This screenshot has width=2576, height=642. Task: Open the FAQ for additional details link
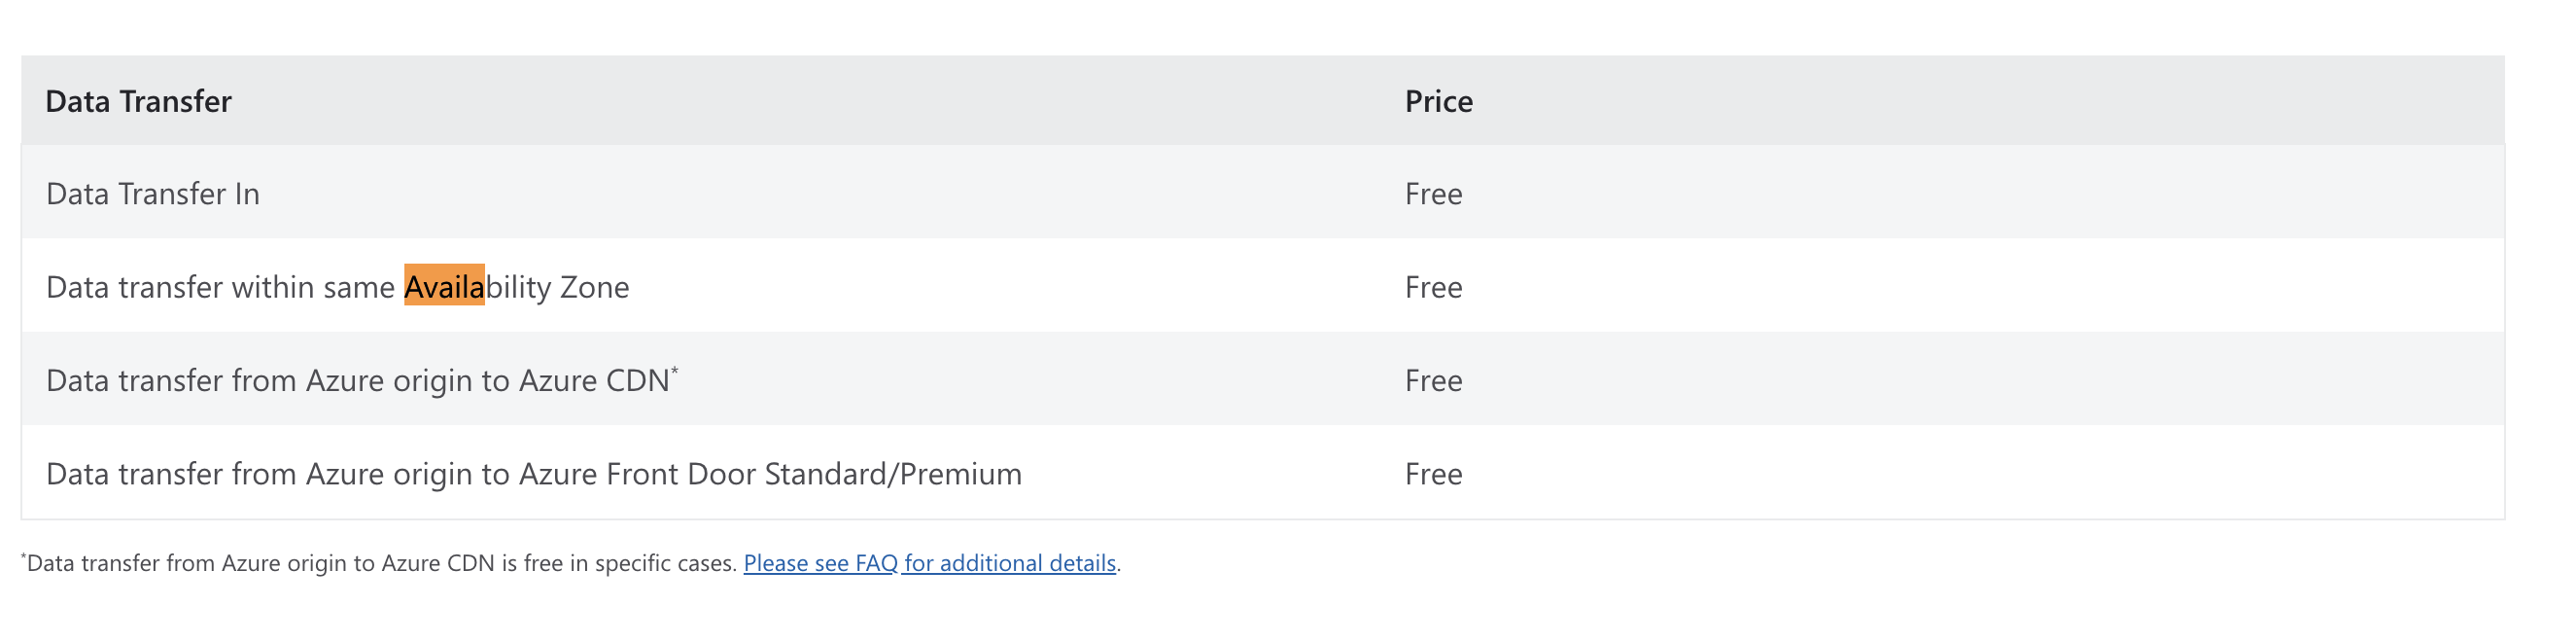click(x=929, y=563)
